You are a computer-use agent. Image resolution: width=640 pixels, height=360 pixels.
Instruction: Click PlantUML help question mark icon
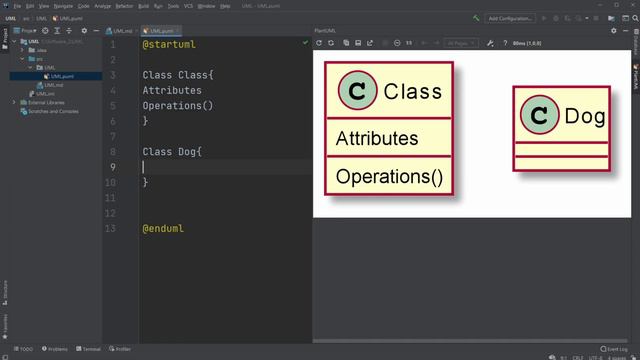pyautogui.click(x=505, y=43)
